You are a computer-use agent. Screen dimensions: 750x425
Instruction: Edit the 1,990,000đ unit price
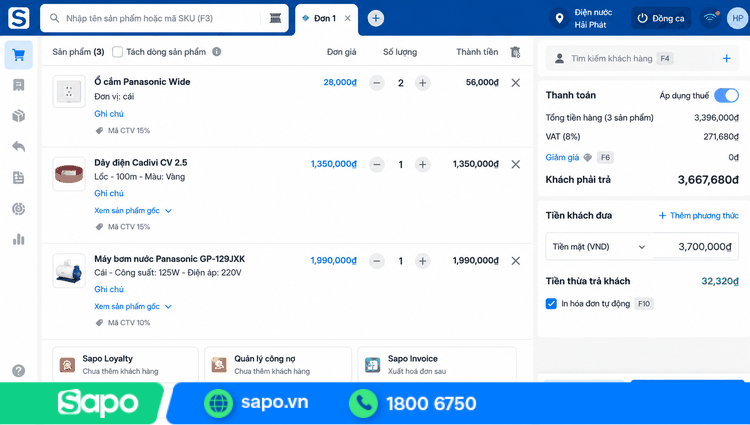pyautogui.click(x=334, y=261)
